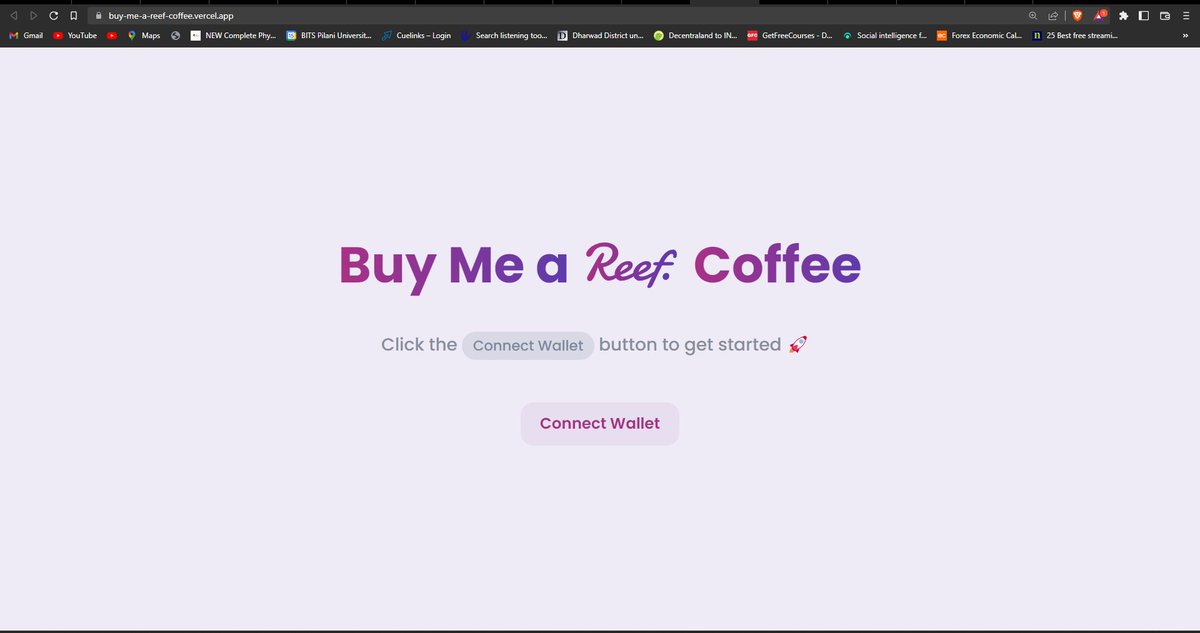Open the extensions puzzle icon
The width and height of the screenshot is (1200, 633).
tap(1124, 16)
